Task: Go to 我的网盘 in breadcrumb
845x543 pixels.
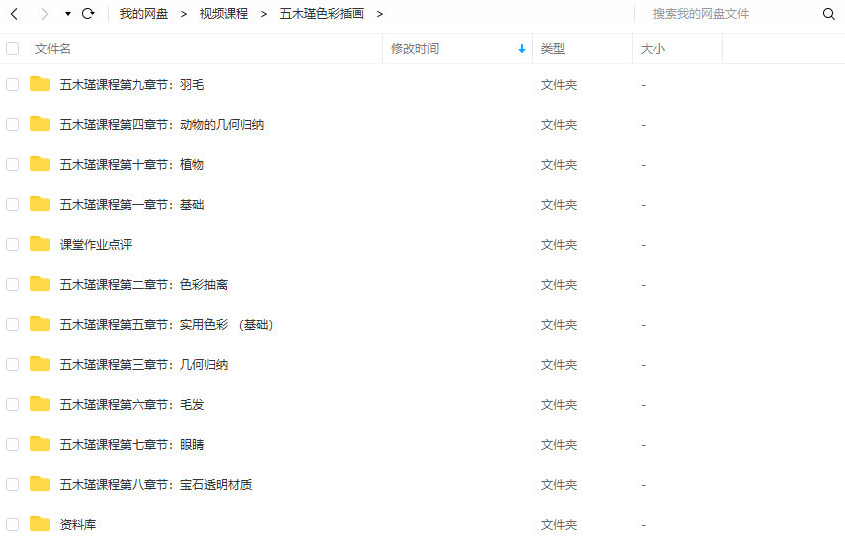Action: [144, 14]
